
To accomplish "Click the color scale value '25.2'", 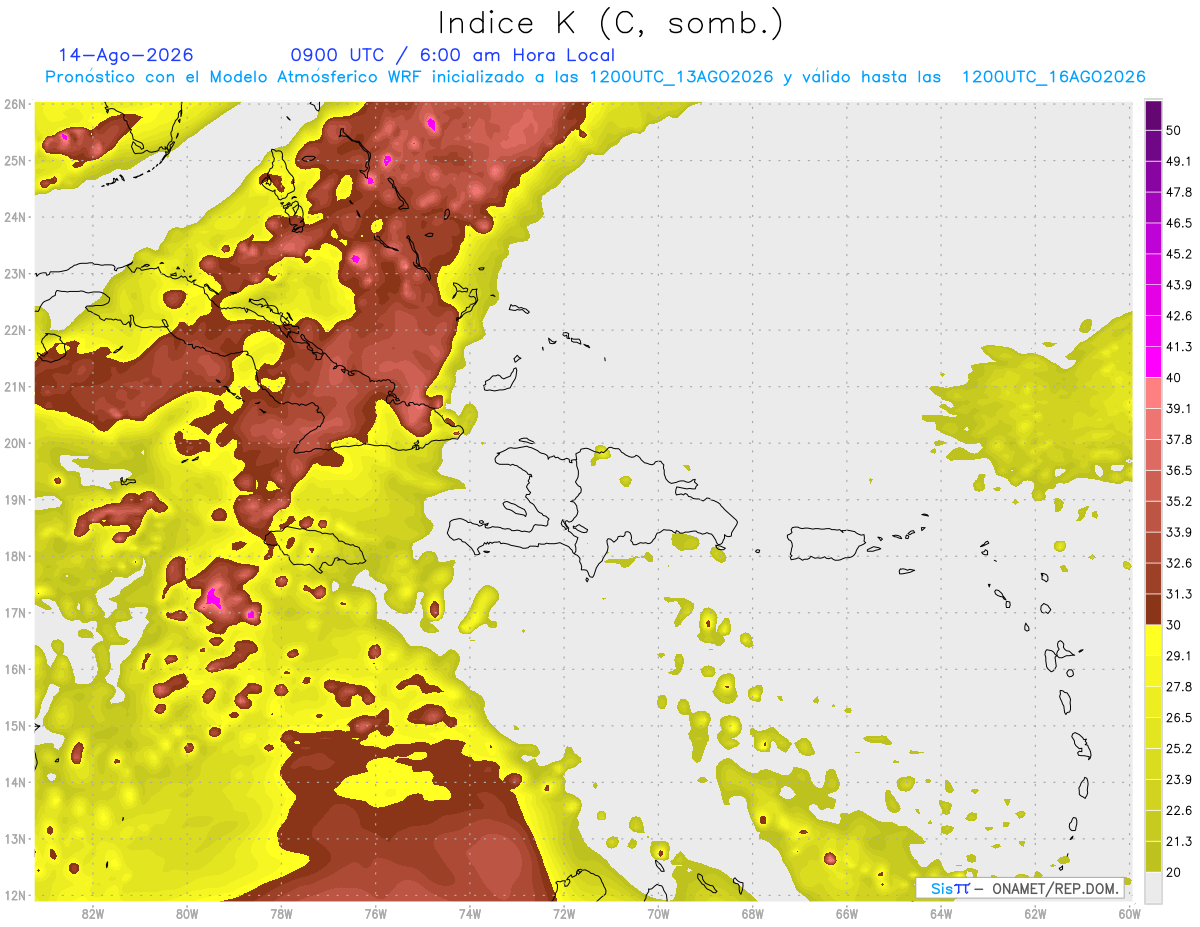I will [1180, 749].
